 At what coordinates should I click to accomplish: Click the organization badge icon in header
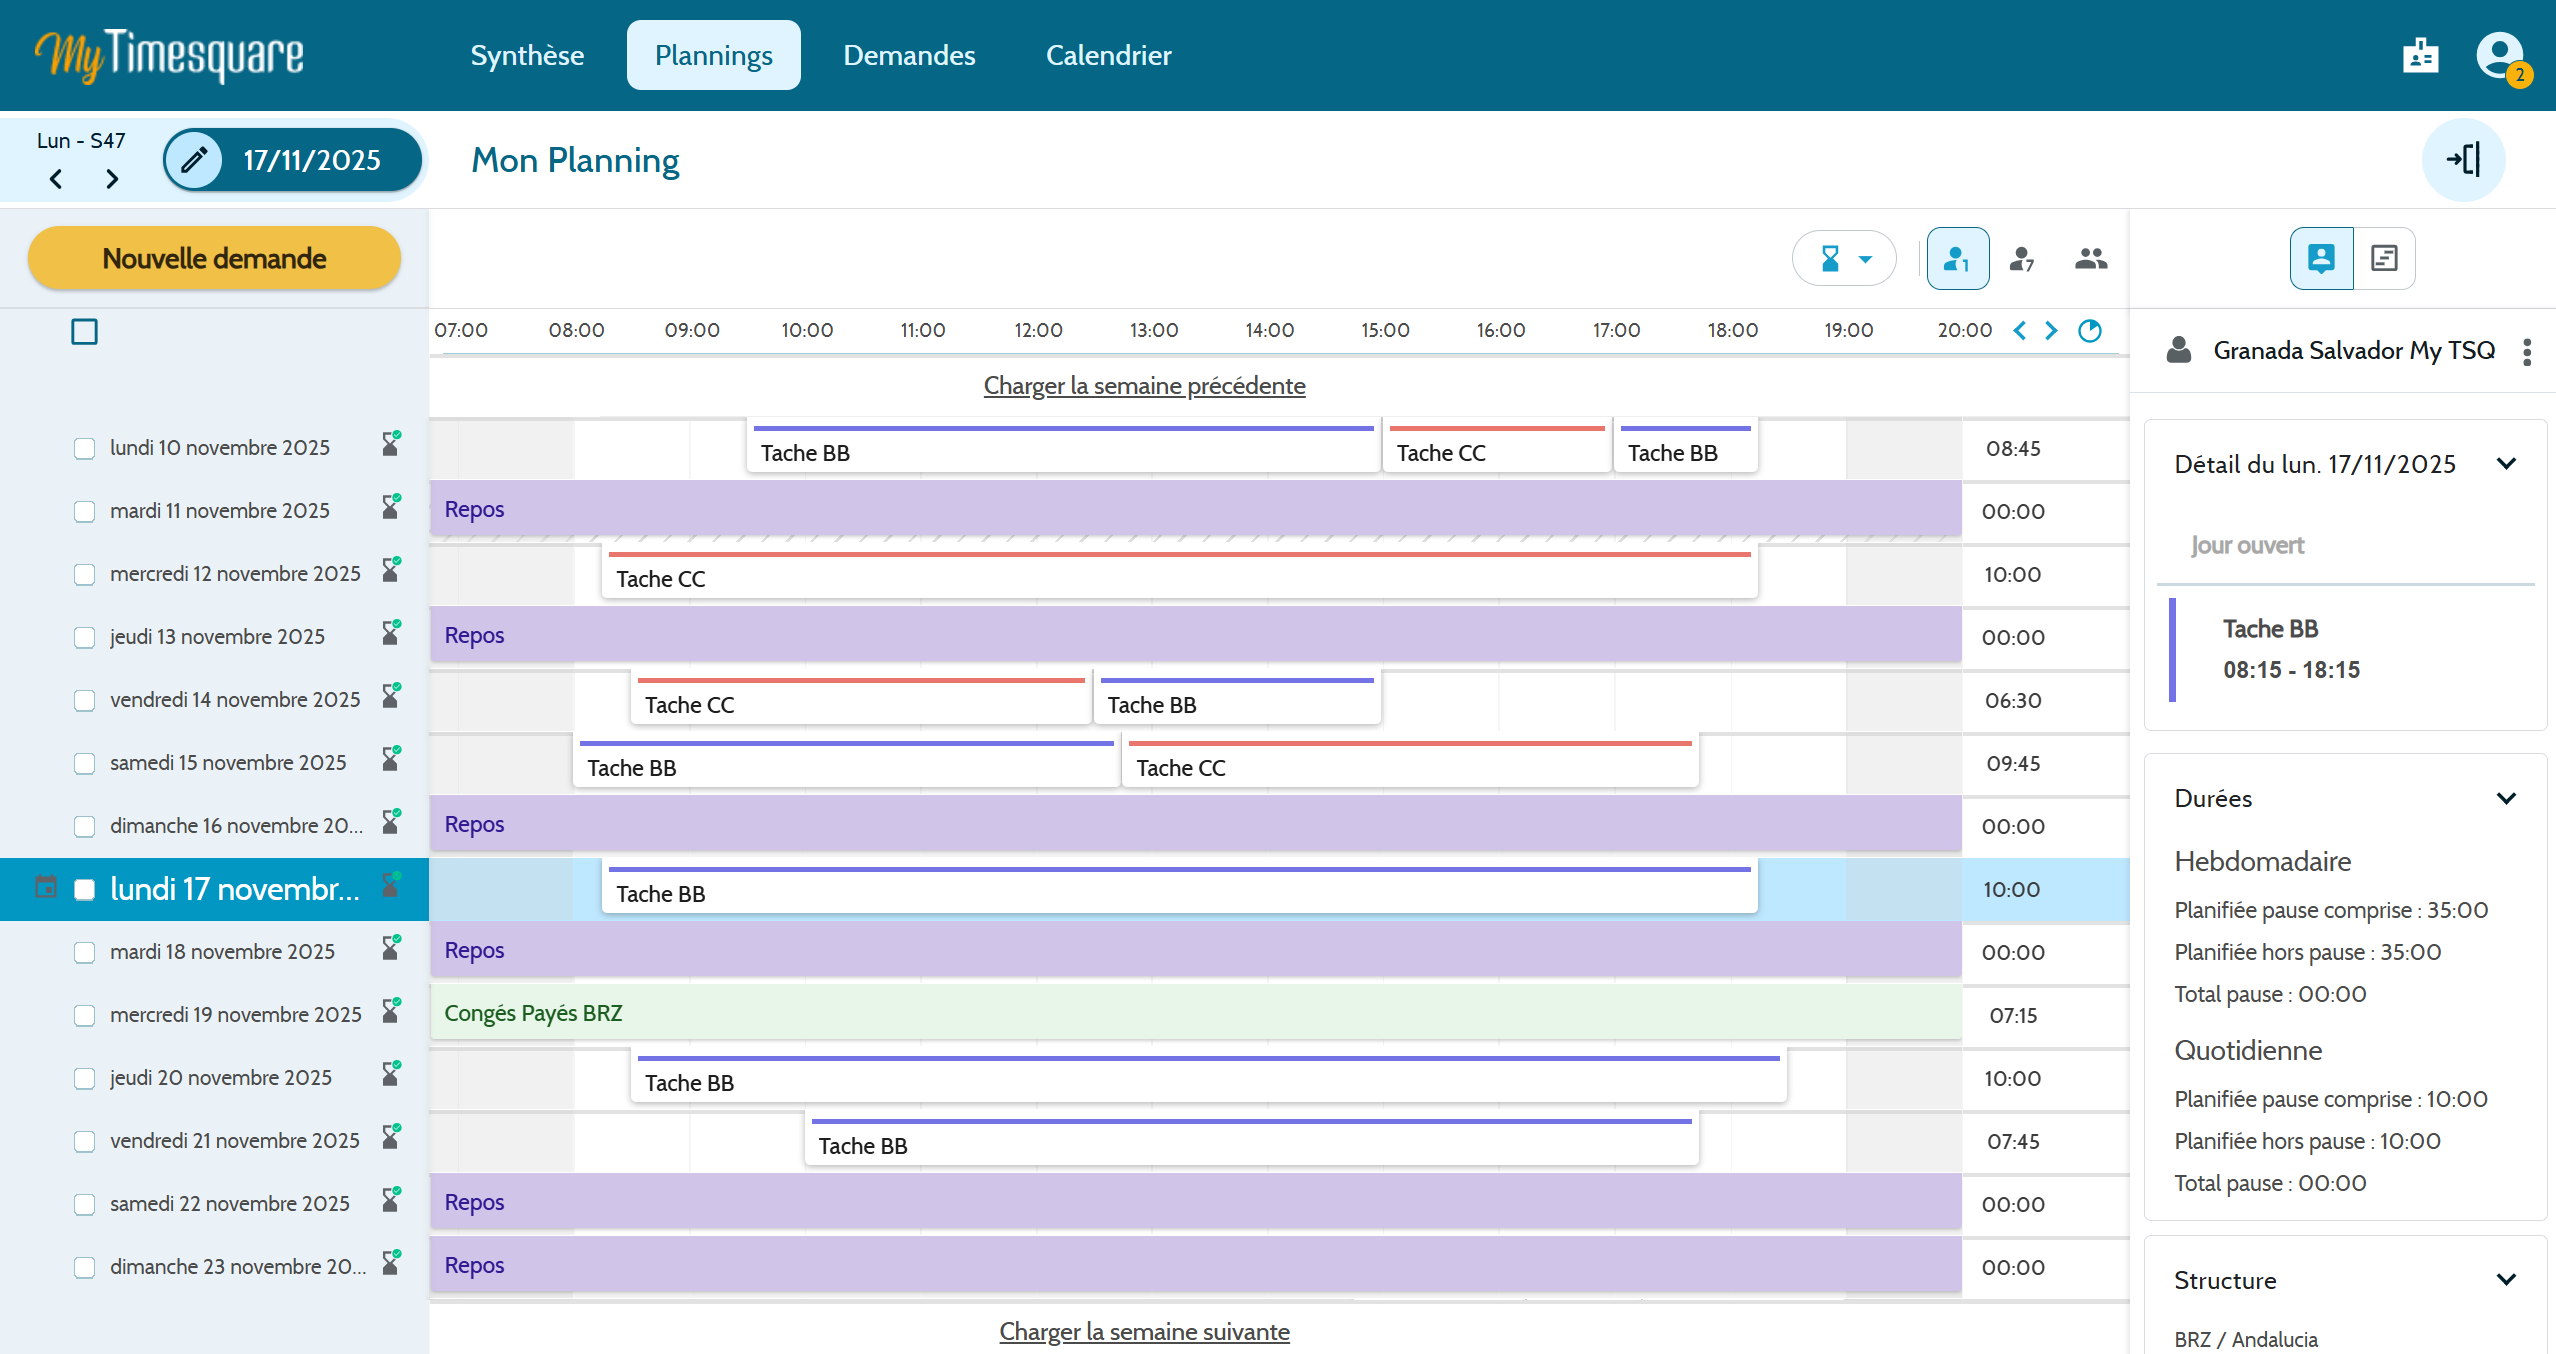[2420, 56]
